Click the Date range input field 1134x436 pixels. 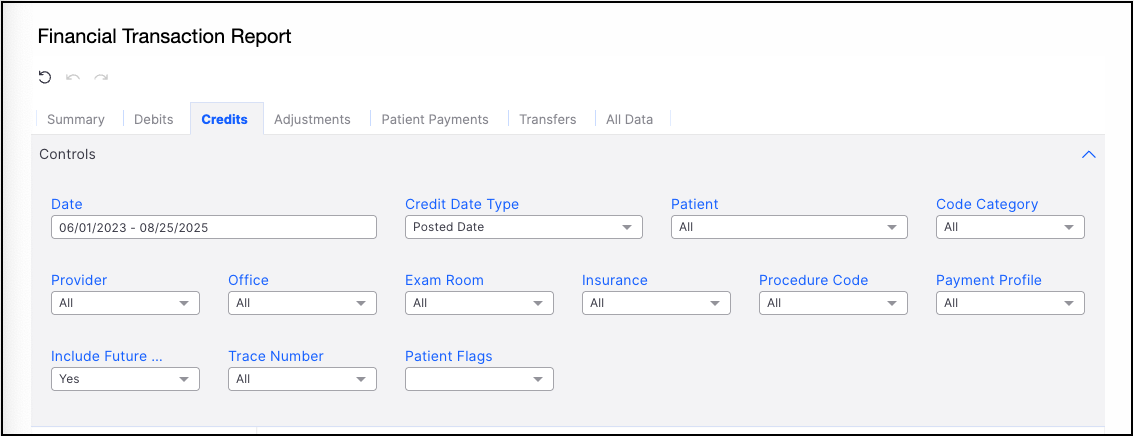(x=213, y=227)
